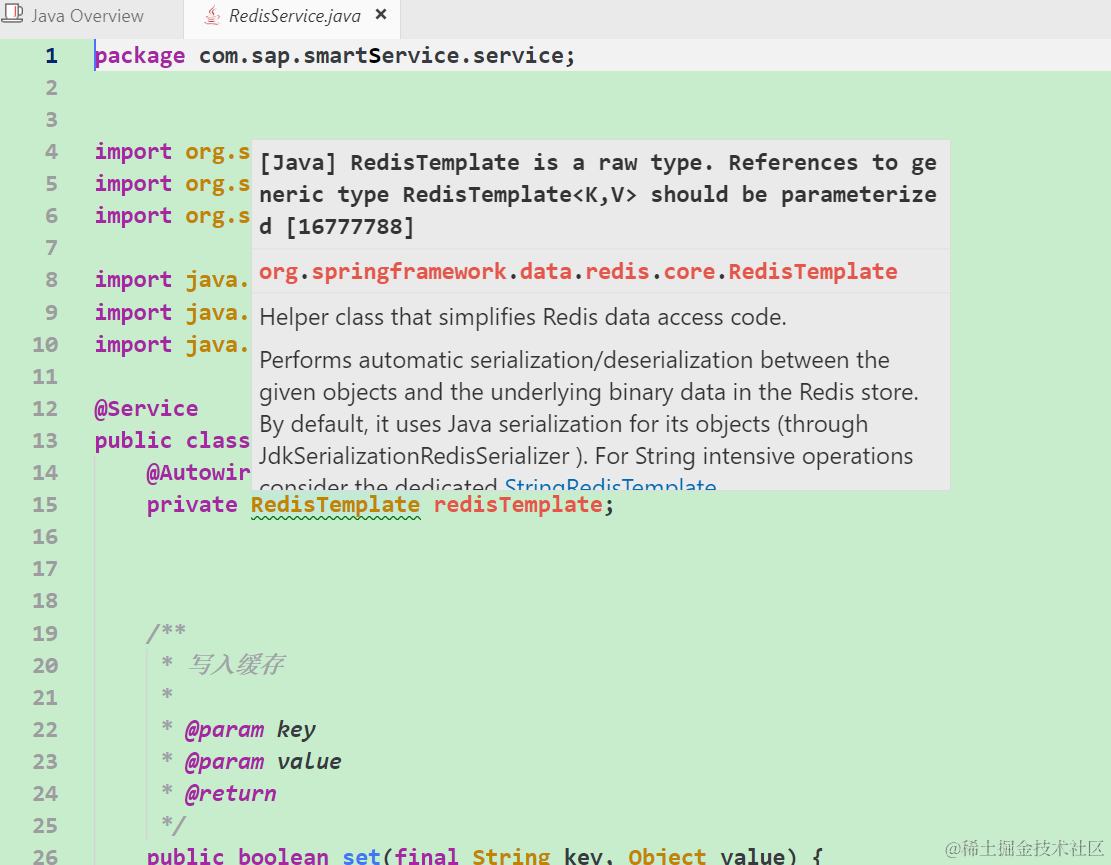Click the import java statement on line 8

[172, 280]
